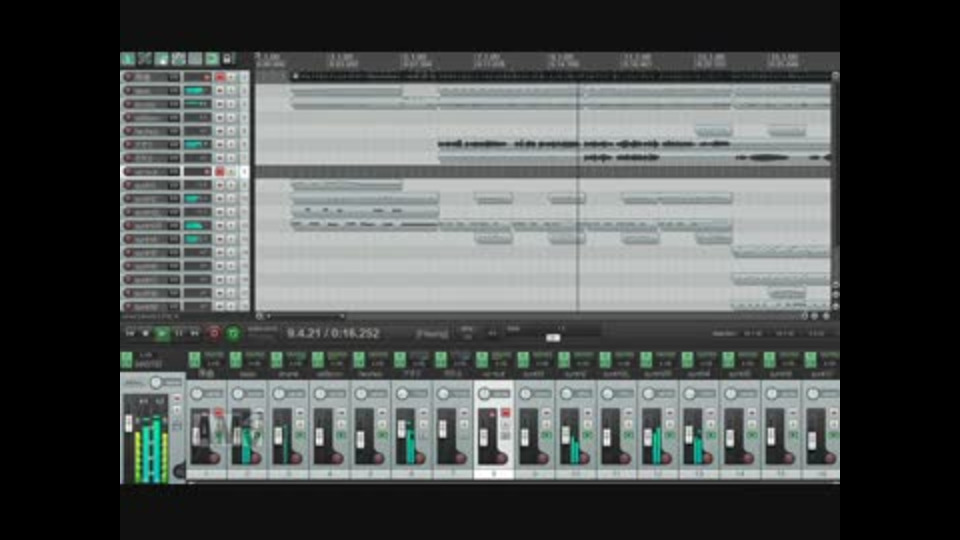
Task: Stop playback in the transport bar
Action: [x=146, y=333]
